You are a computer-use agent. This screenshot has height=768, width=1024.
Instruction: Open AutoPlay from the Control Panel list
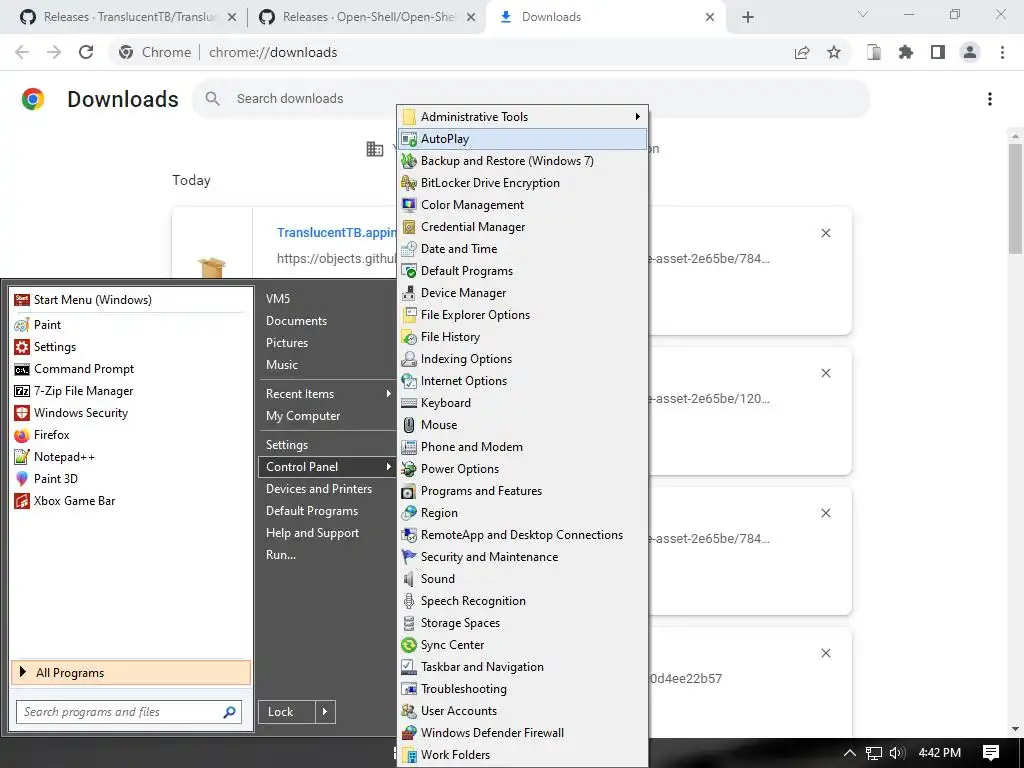click(x=522, y=138)
